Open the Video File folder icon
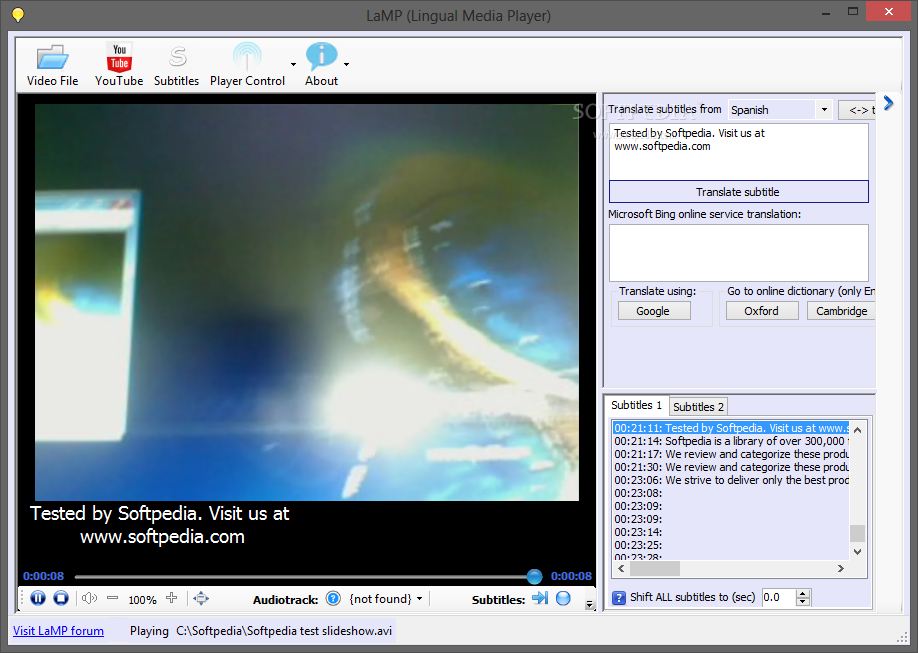The height and width of the screenshot is (653, 918). 53,57
